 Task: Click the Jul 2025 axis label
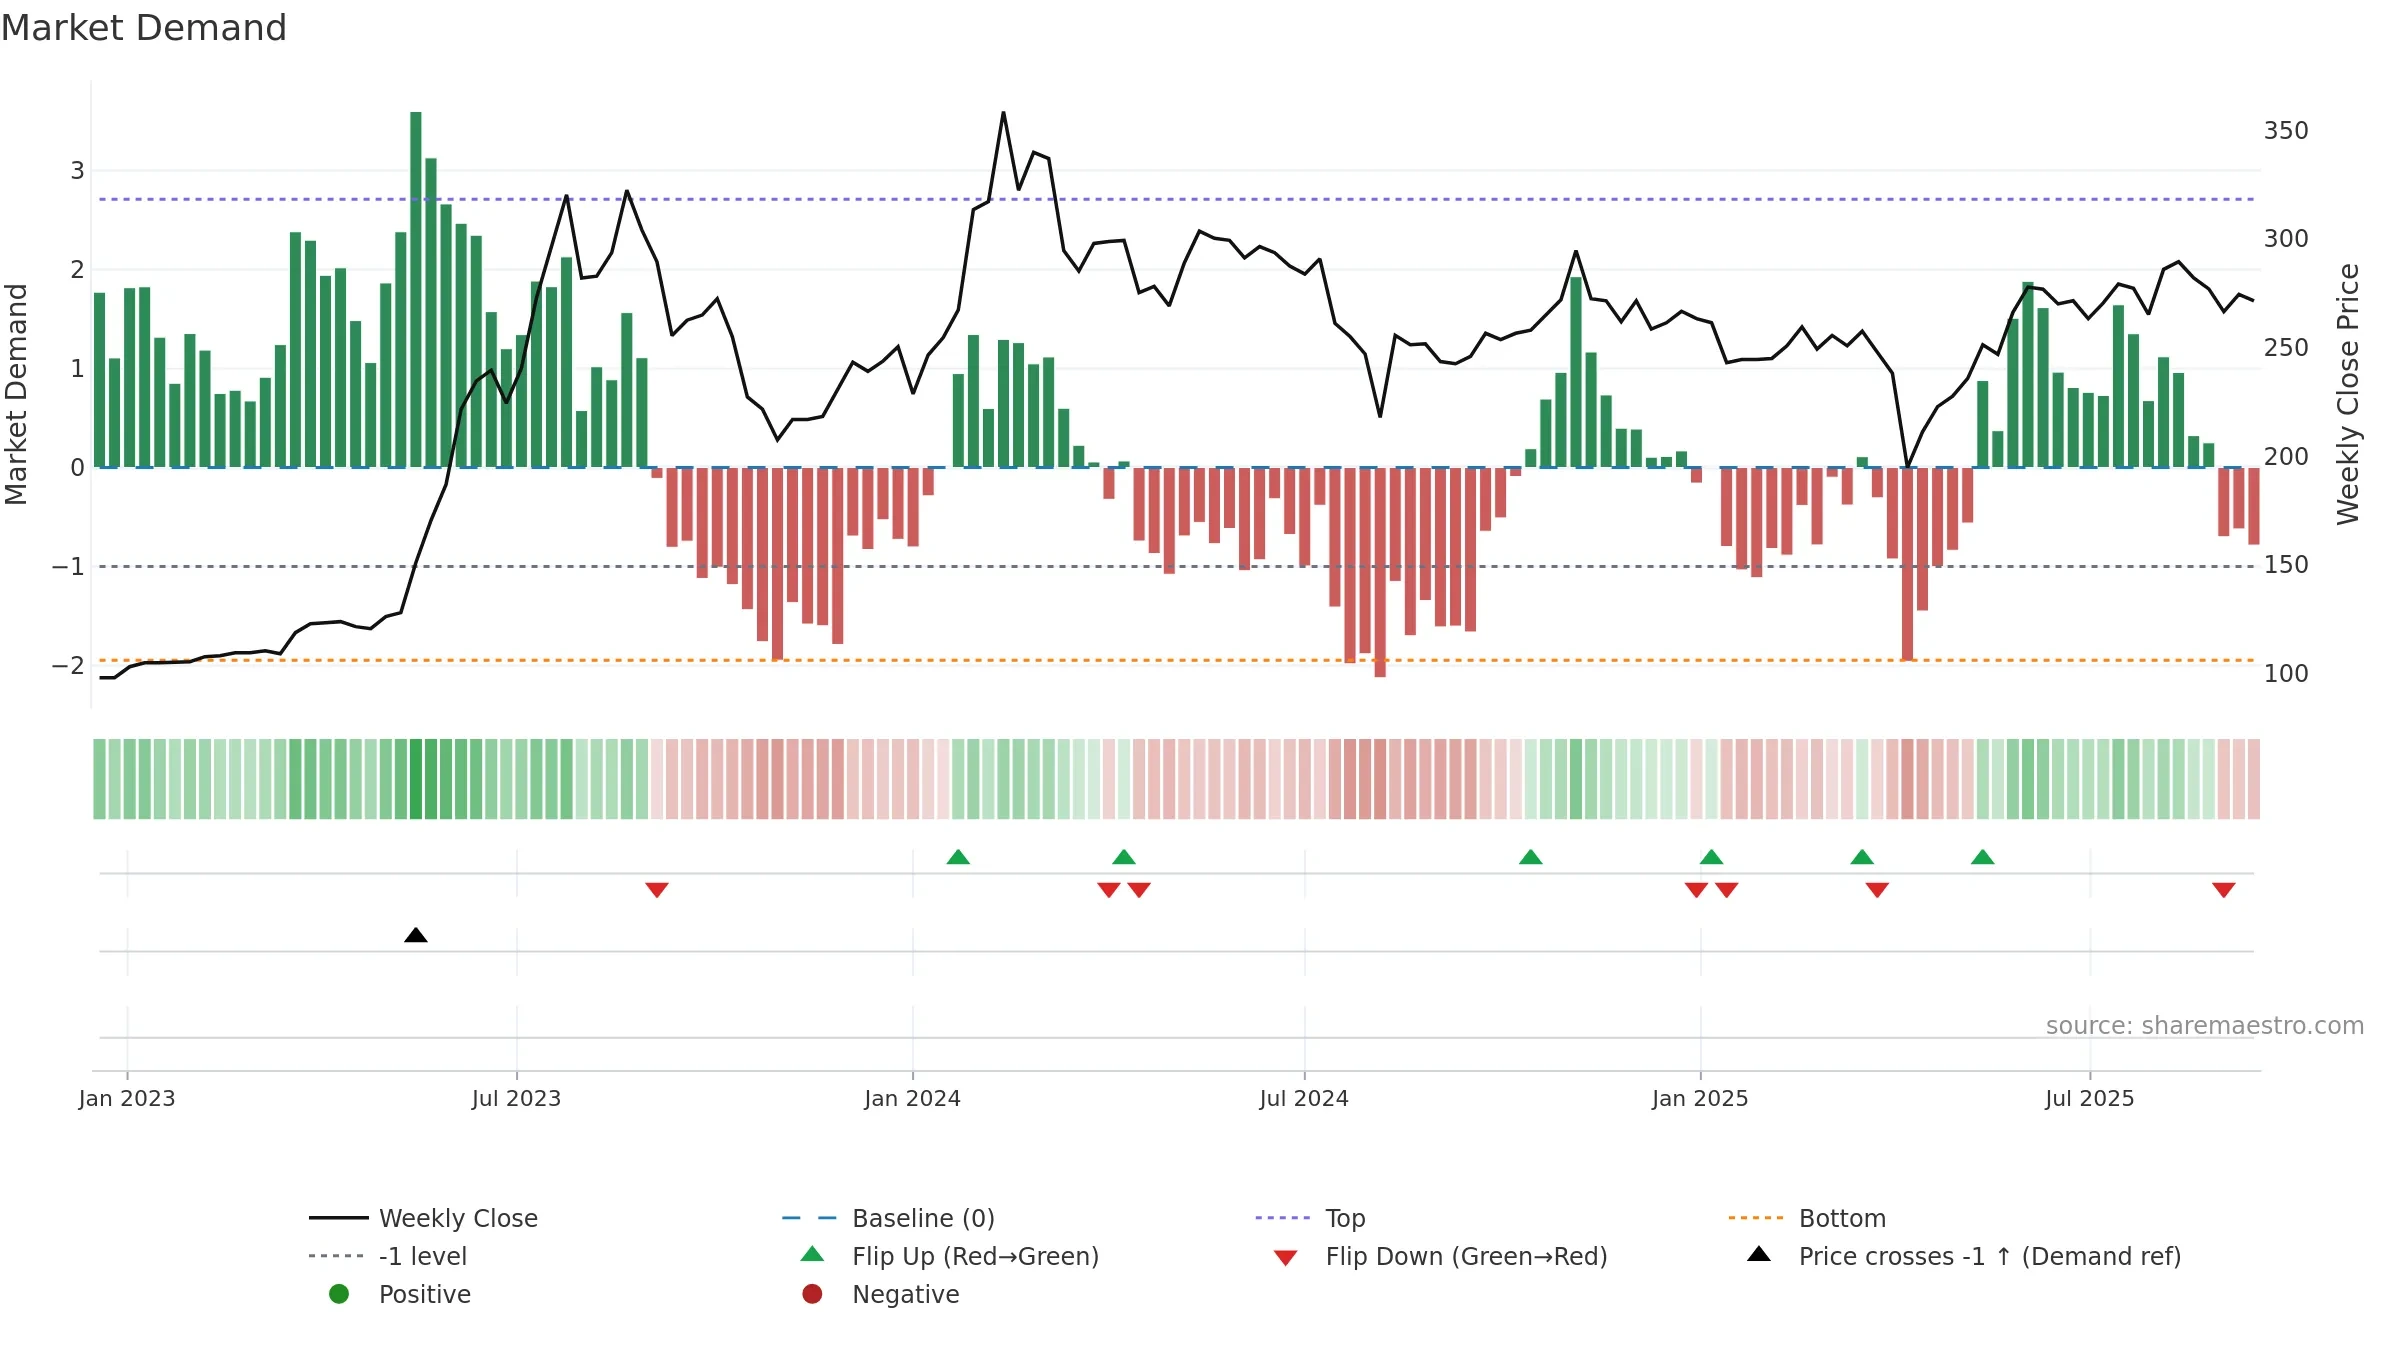pos(2090,1098)
